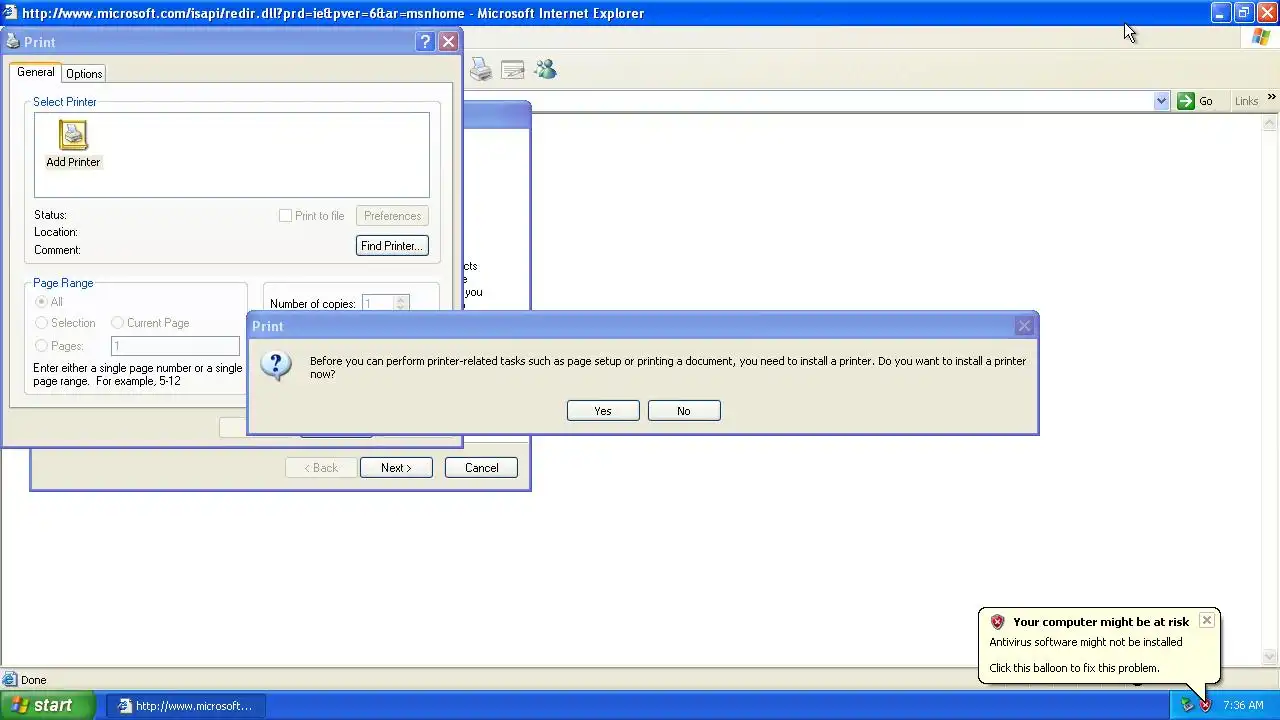
Task: Click the Security Center tray shield icon
Action: (1205, 705)
